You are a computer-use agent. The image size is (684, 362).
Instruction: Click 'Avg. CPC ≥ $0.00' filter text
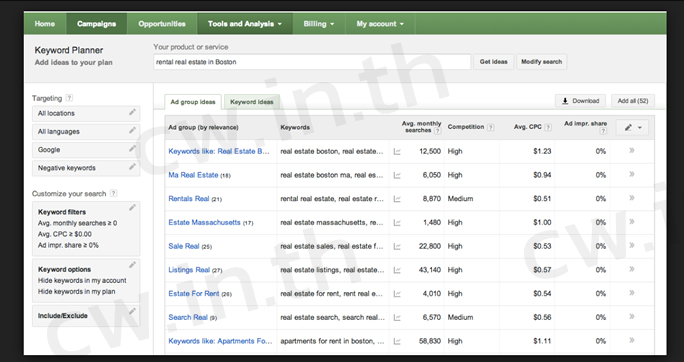coord(65,234)
